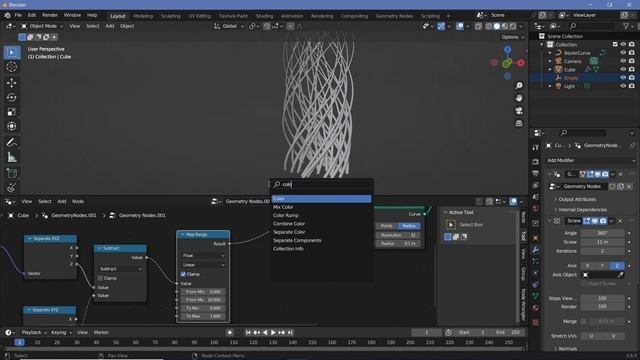This screenshot has width=640, height=360.
Task: Open the Float data type dropdown
Action: pyautogui.click(x=203, y=256)
